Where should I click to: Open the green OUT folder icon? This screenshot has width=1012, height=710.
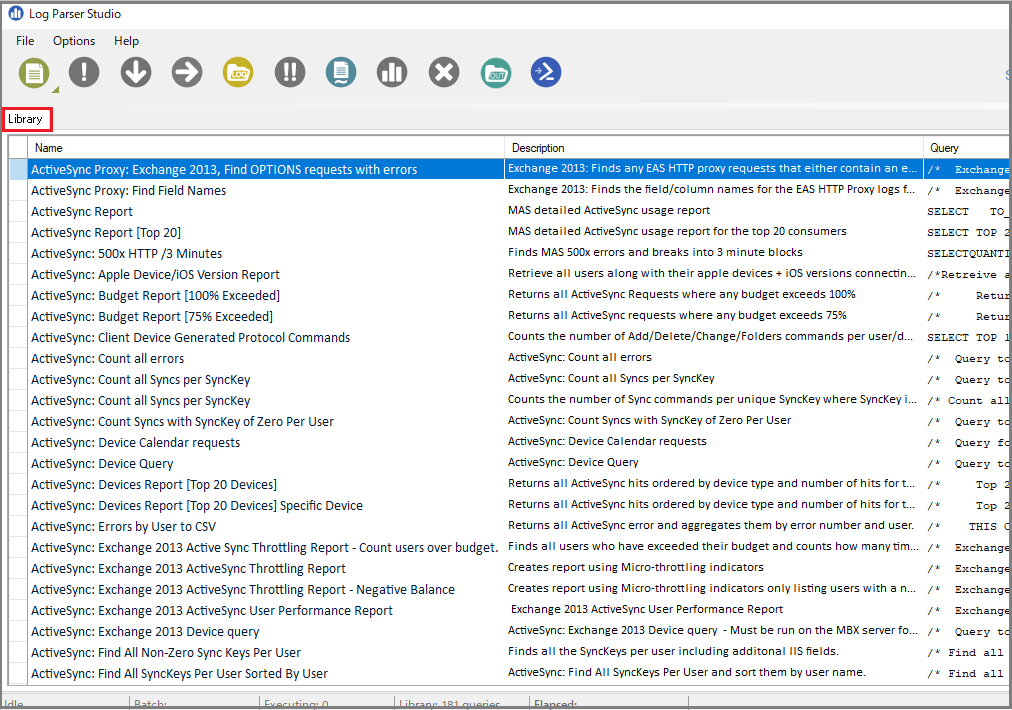tap(496, 72)
